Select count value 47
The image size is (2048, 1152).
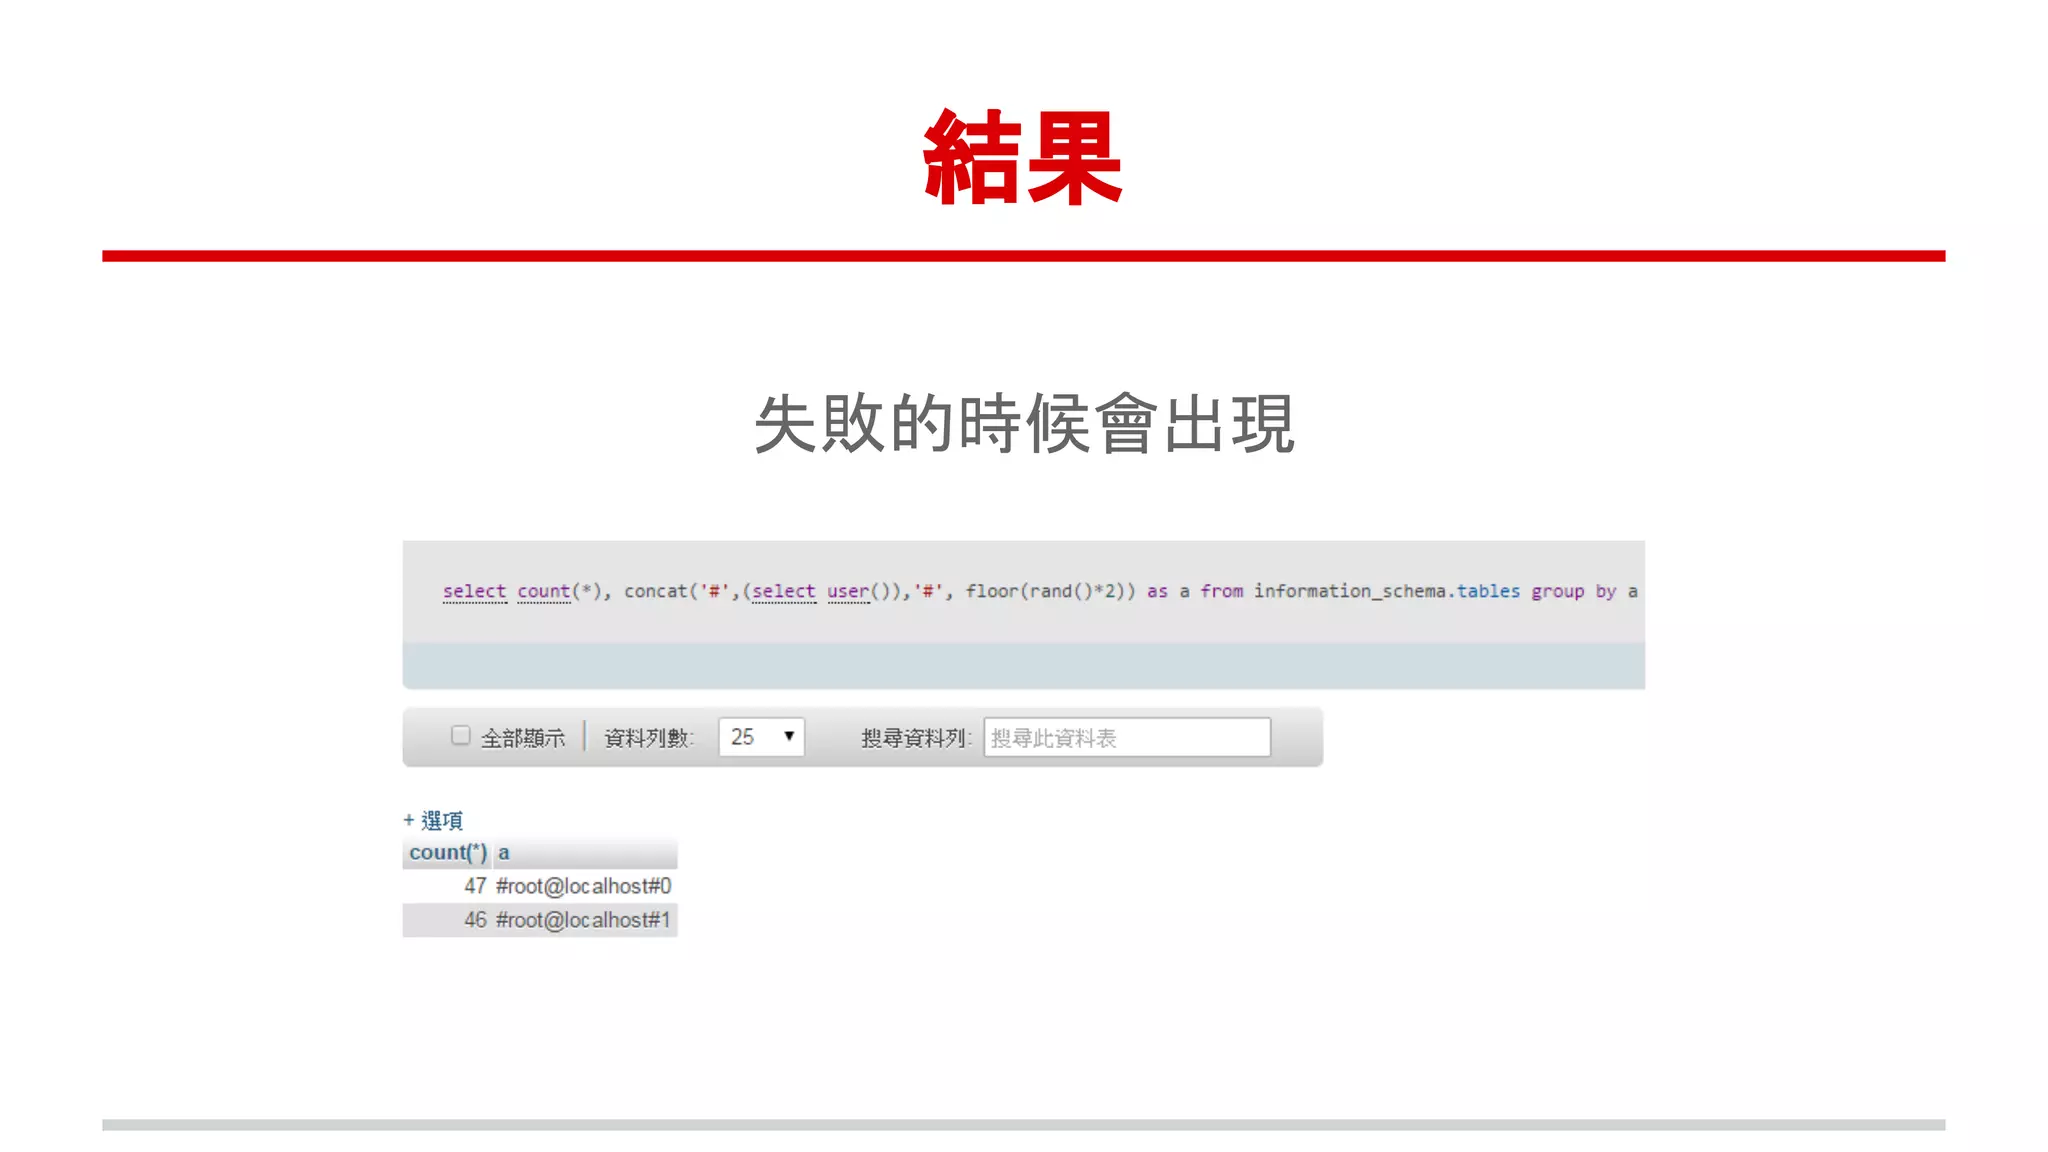tap(475, 886)
